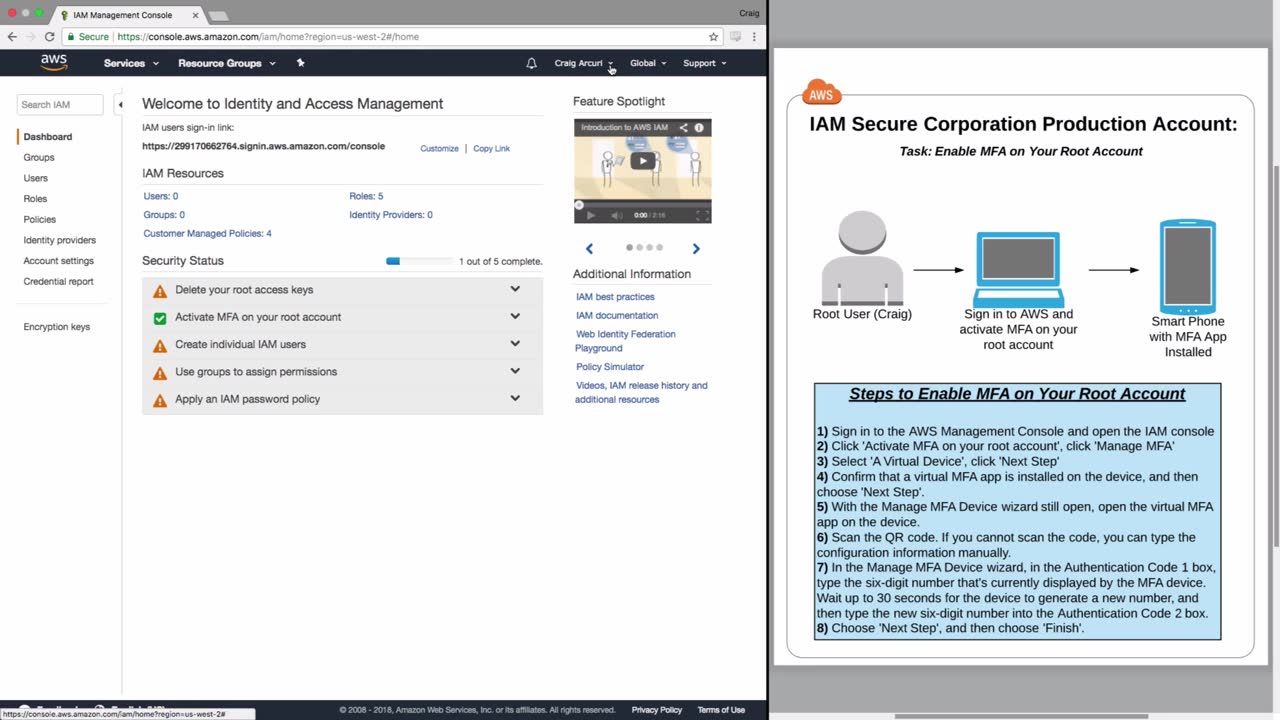Reload the page with refresh icon

(x=49, y=37)
